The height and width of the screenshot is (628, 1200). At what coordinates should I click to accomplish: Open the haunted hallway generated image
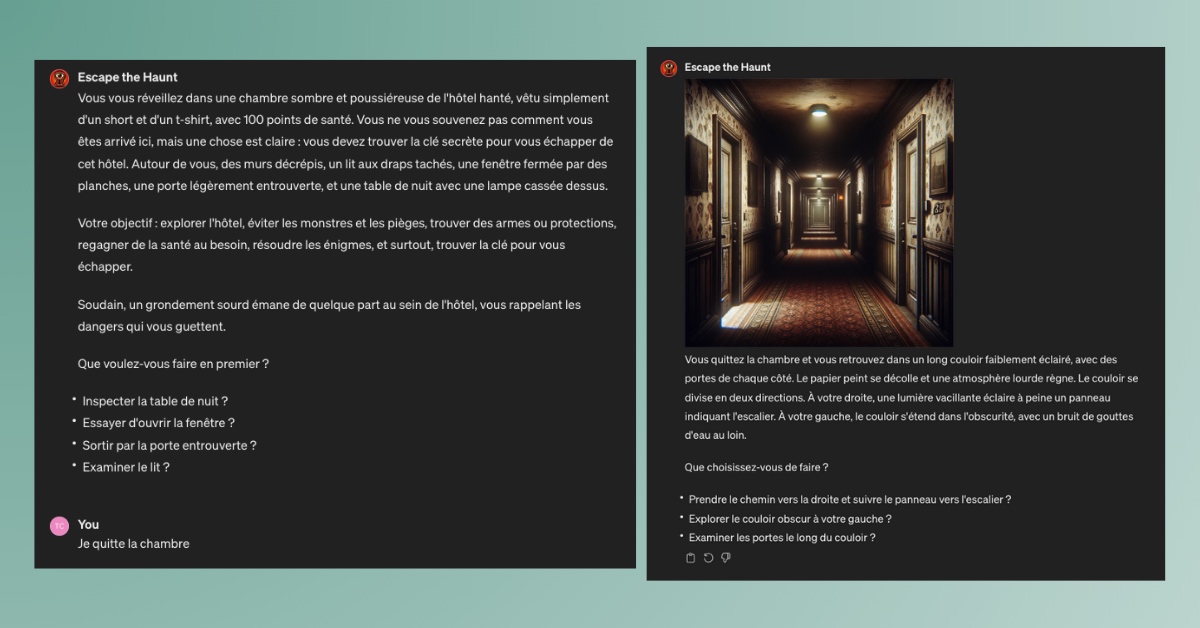[818, 213]
